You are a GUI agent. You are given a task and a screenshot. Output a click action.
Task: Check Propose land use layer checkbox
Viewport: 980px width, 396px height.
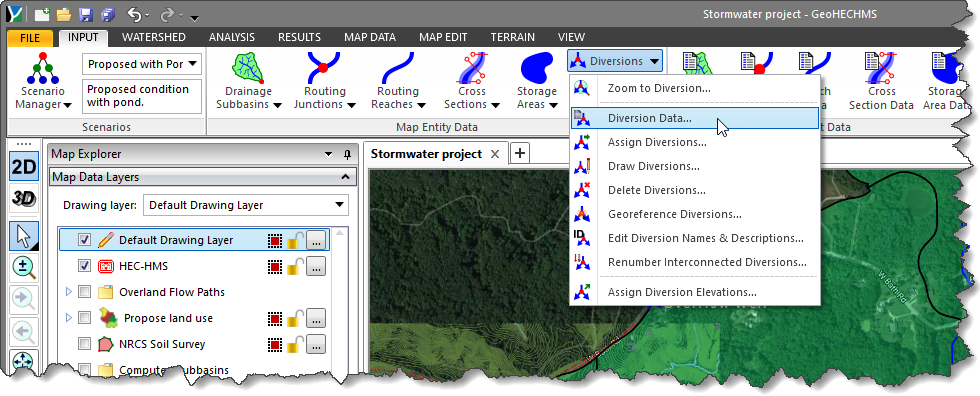click(x=84, y=319)
